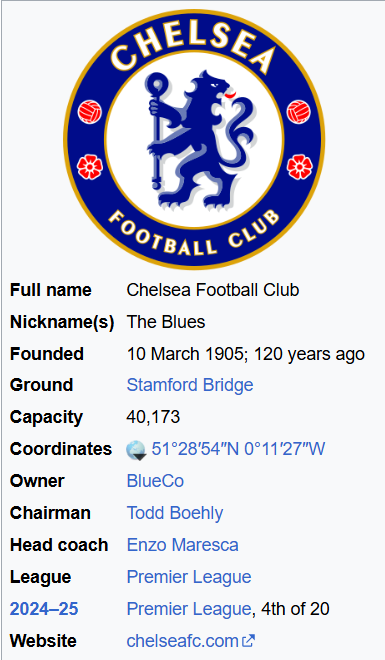Open the Todd Boehly chairman link
385x660 pixels.
[175, 513]
